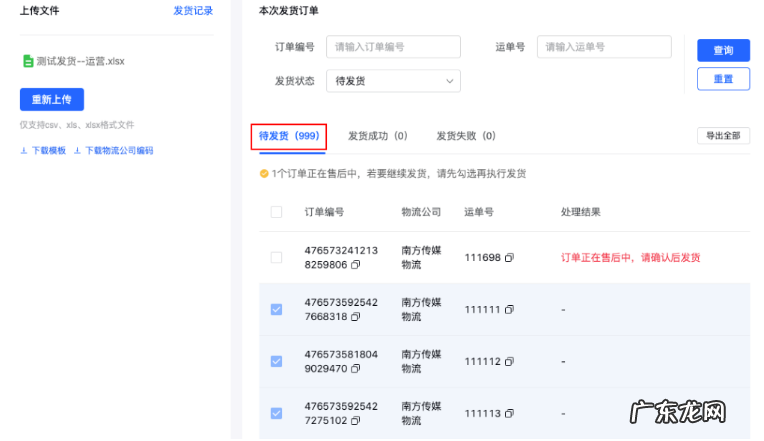Viewport: 764px width, 441px height.
Task: Click 南方传媒物流 in the 111111 row
Action: point(421,309)
